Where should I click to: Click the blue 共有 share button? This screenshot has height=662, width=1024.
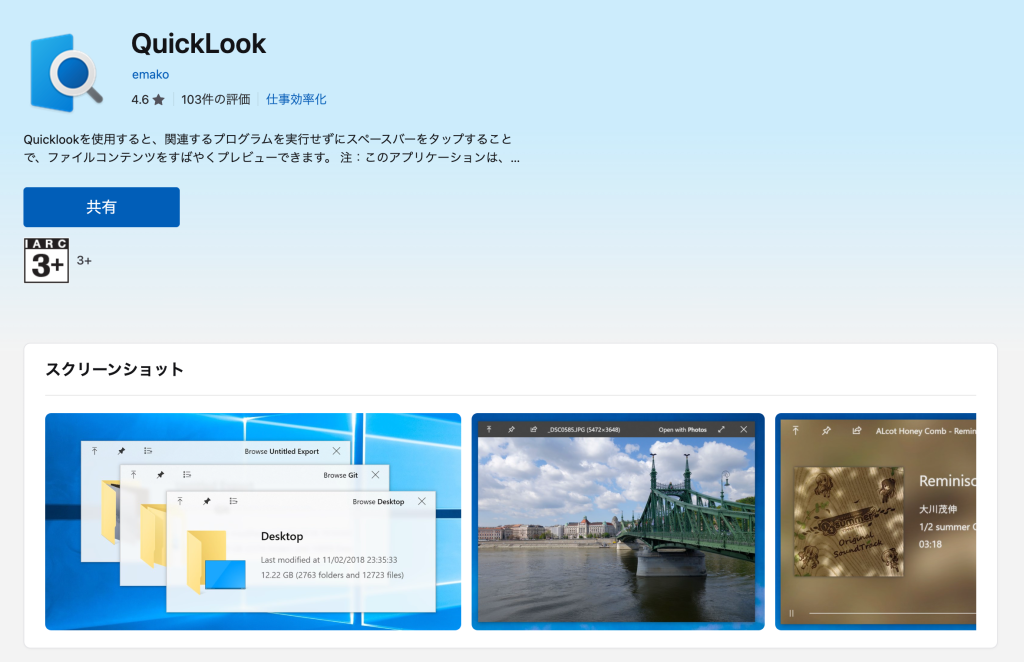[x=101, y=207]
